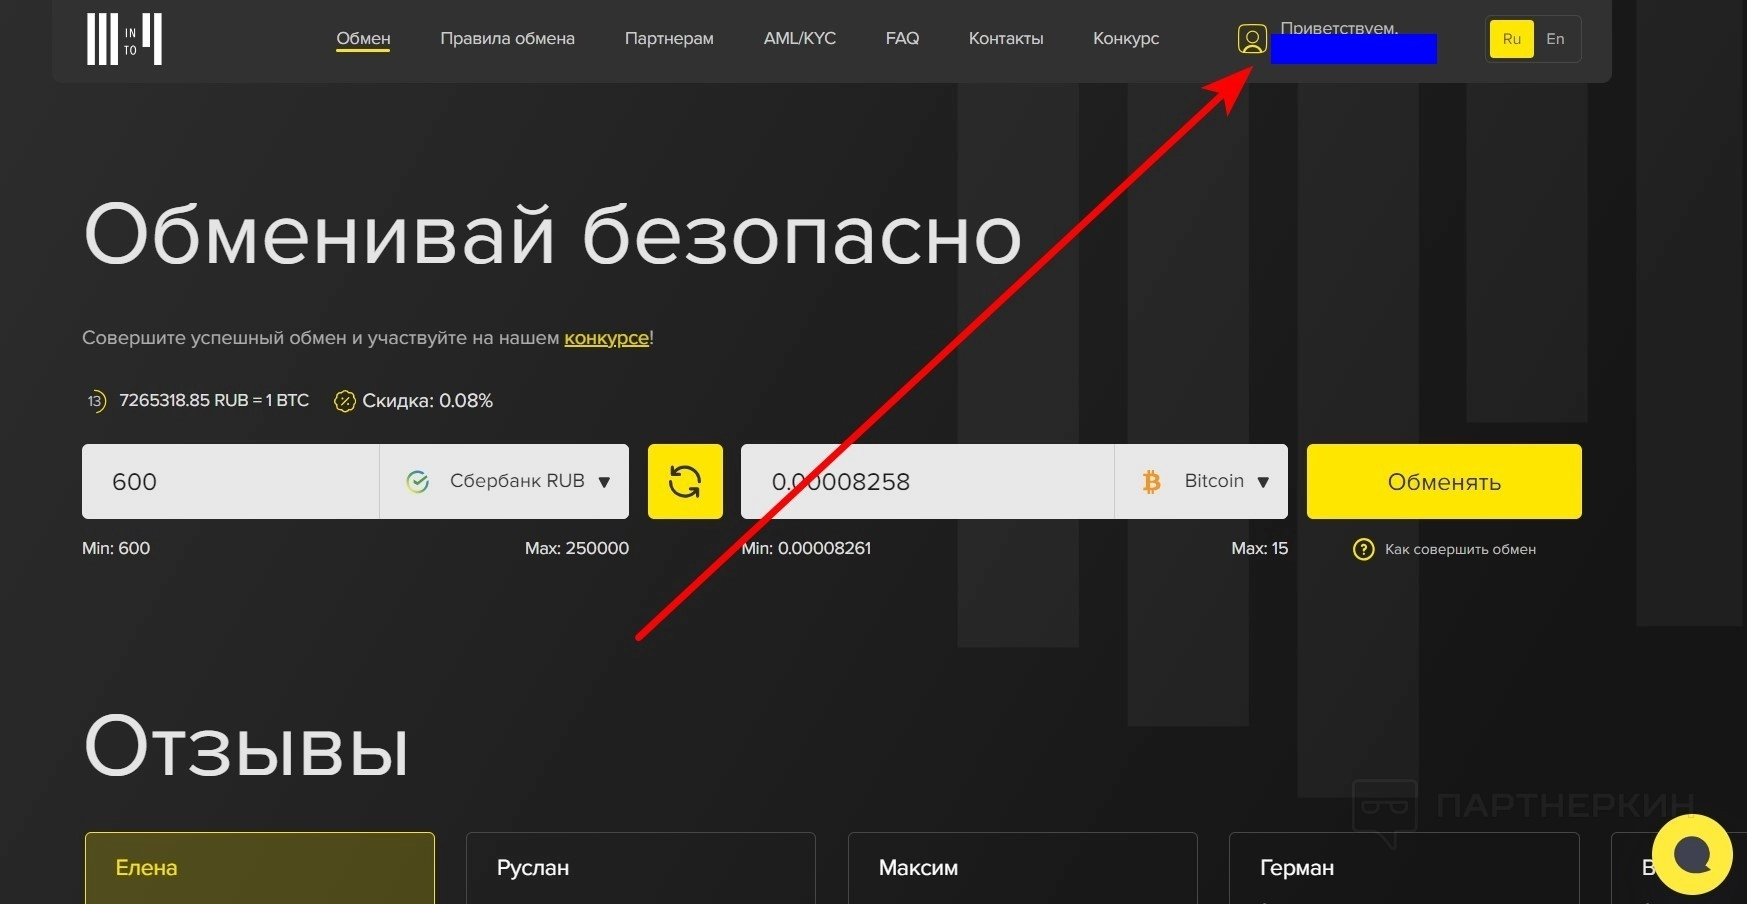Open the AML/KYC page
The height and width of the screenshot is (904, 1747).
pyautogui.click(x=800, y=39)
